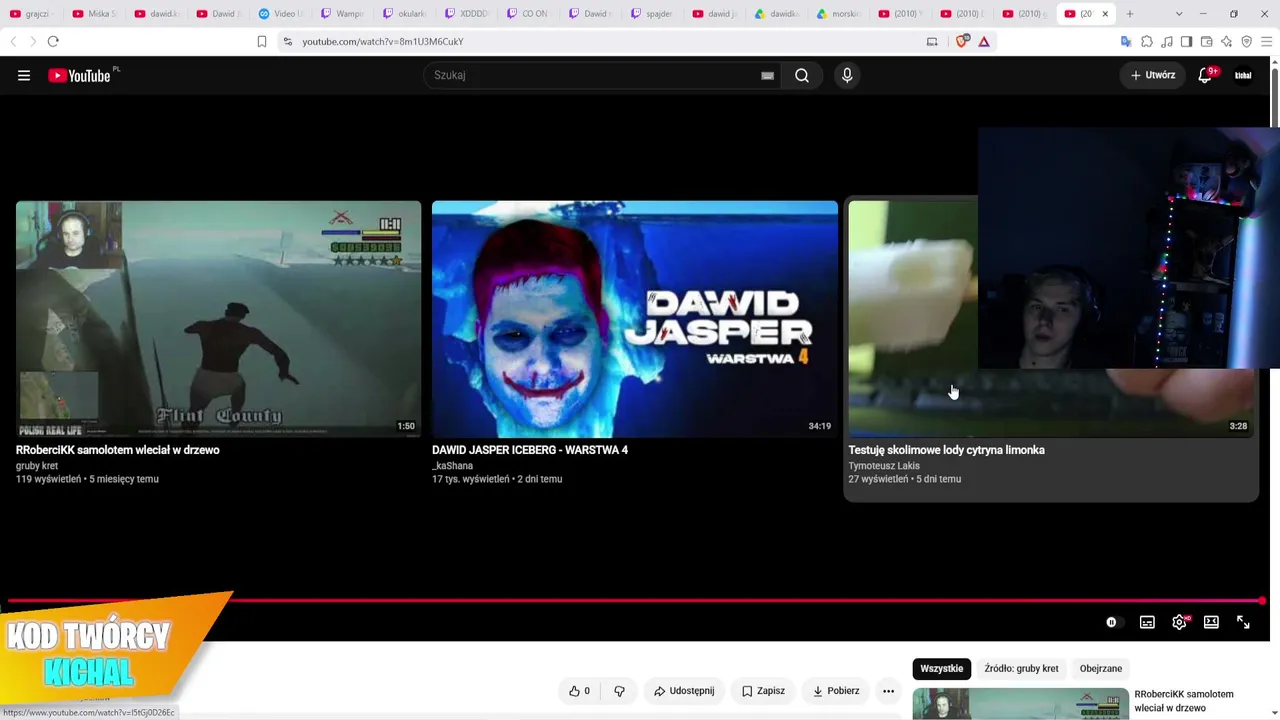Dislike the video with thumbs down

(x=619, y=691)
